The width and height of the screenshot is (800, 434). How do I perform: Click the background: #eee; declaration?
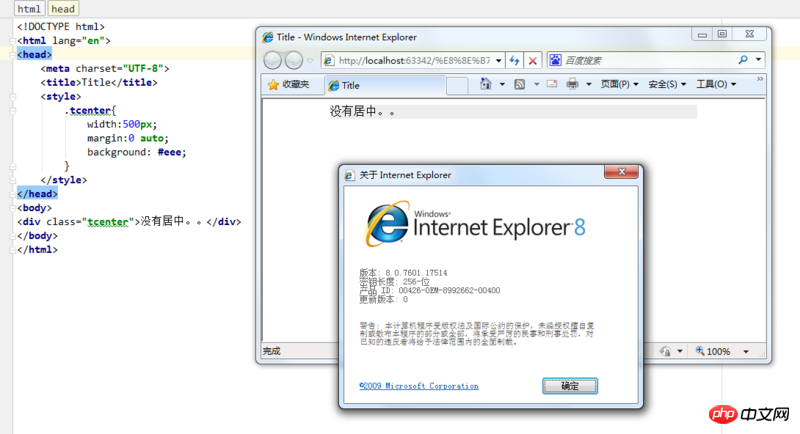pos(137,152)
